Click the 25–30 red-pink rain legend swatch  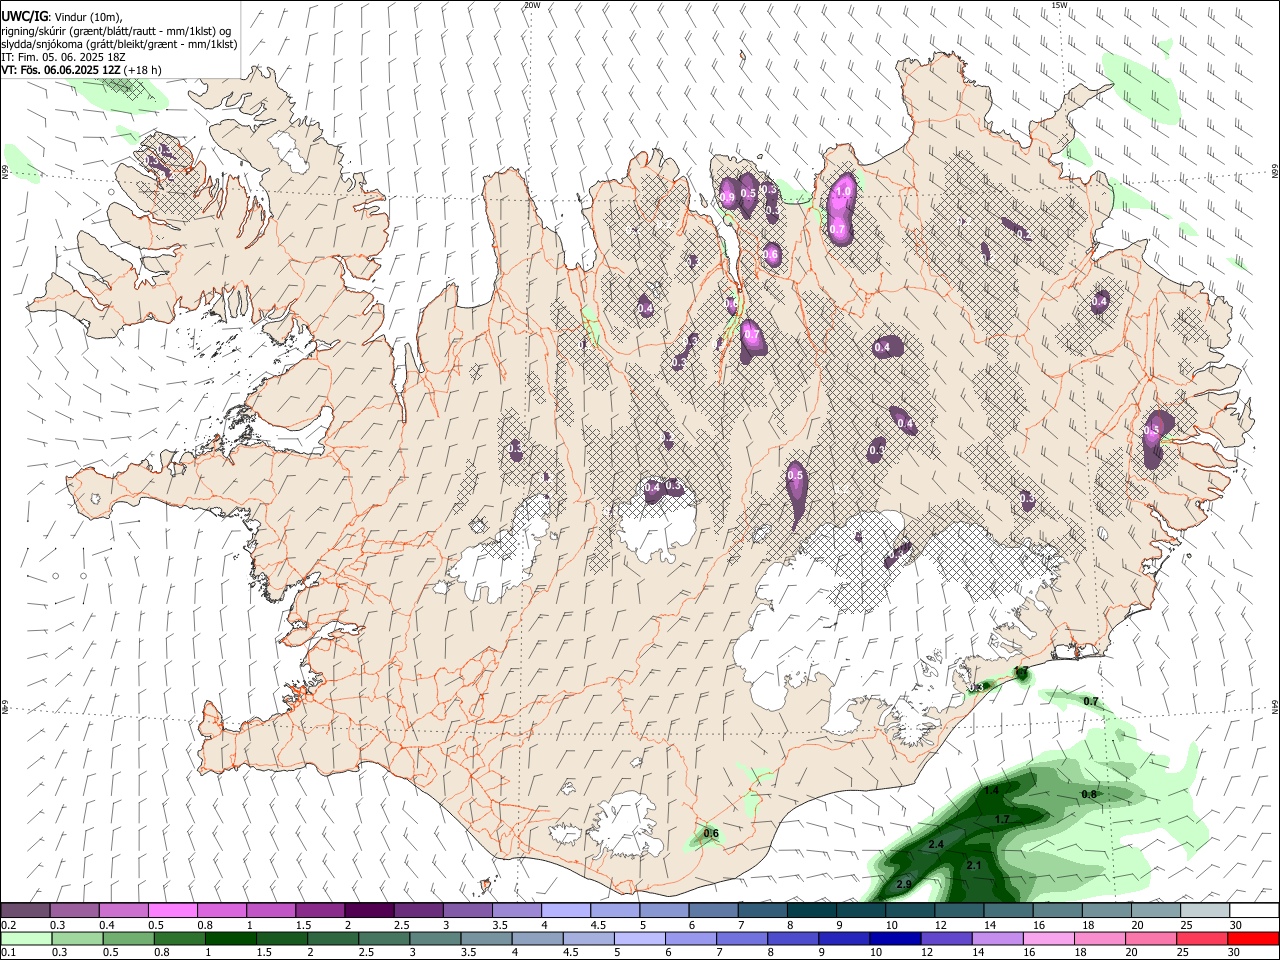(1201, 939)
